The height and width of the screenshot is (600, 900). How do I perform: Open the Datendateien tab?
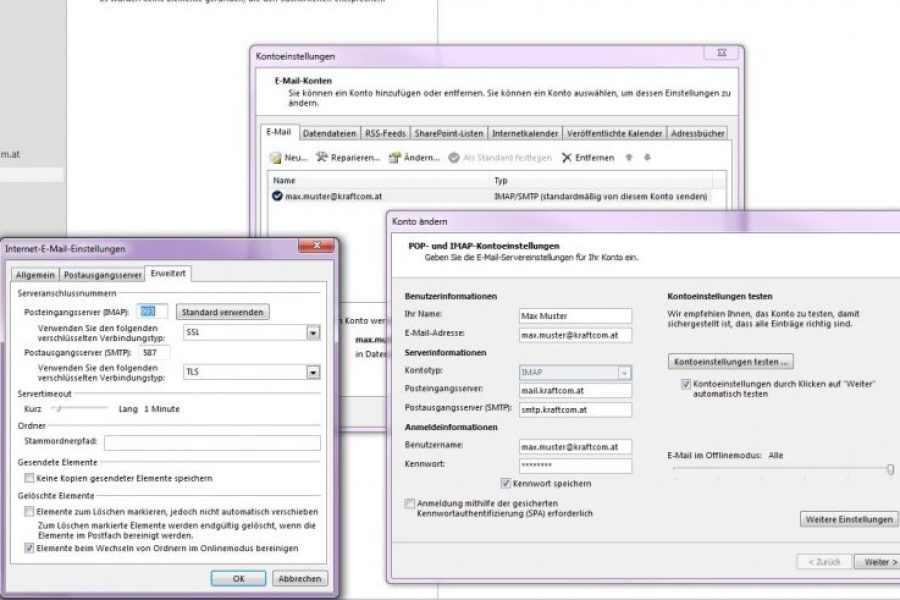[329, 133]
